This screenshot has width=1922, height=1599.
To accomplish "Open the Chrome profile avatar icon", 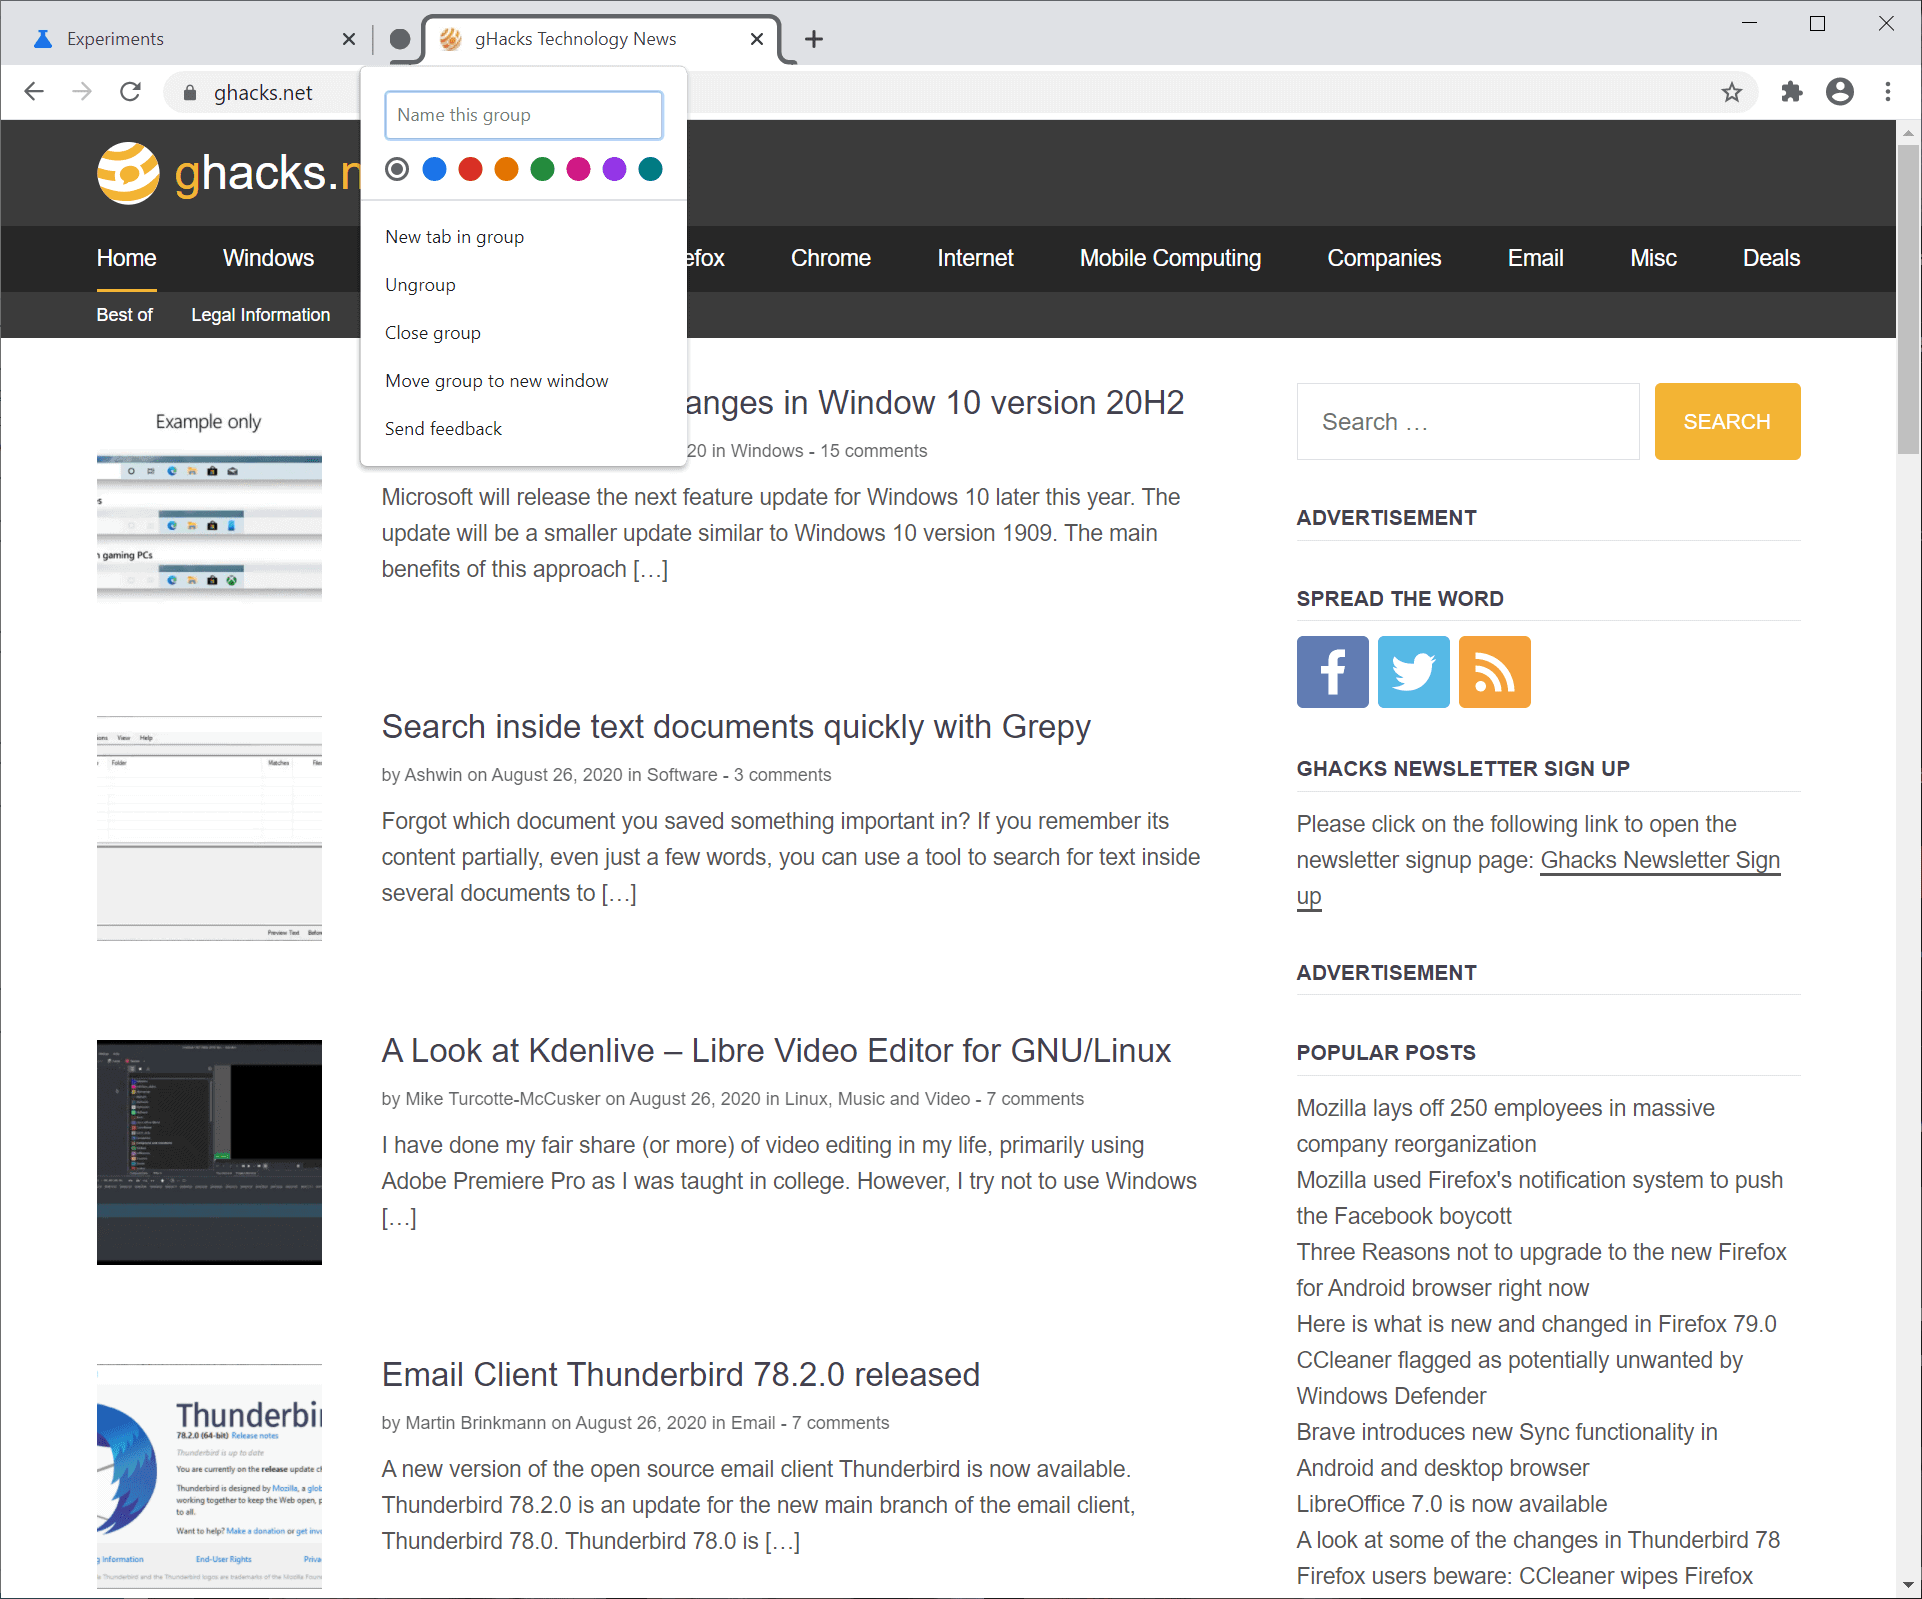I will [x=1840, y=92].
